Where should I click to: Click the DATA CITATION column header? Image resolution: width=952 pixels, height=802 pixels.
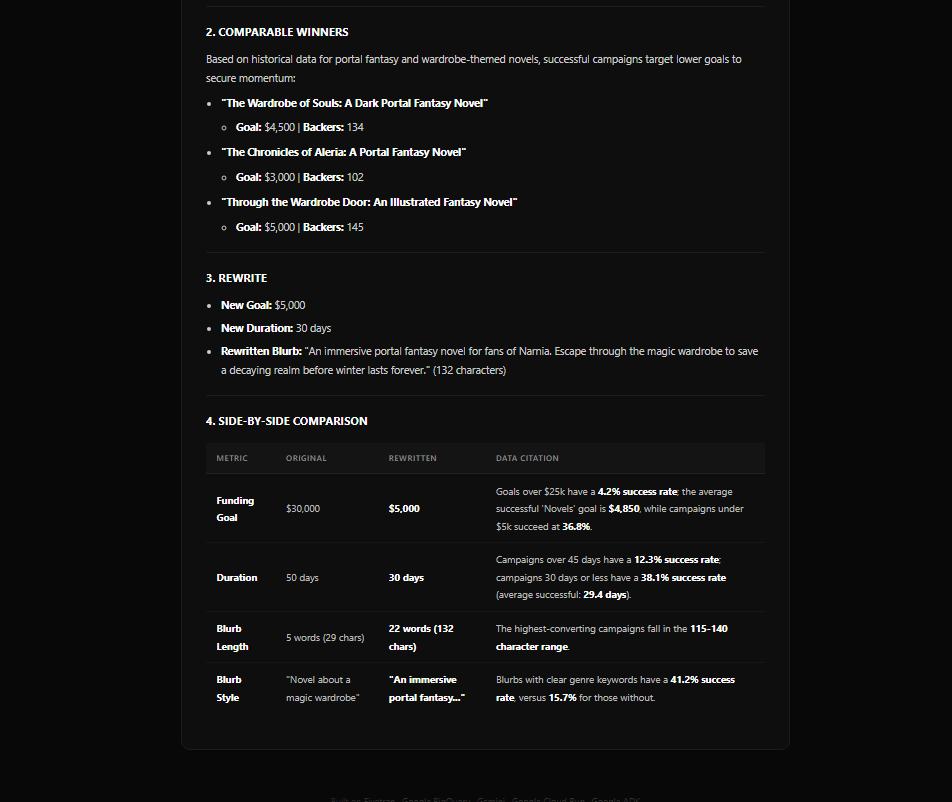[527, 458]
